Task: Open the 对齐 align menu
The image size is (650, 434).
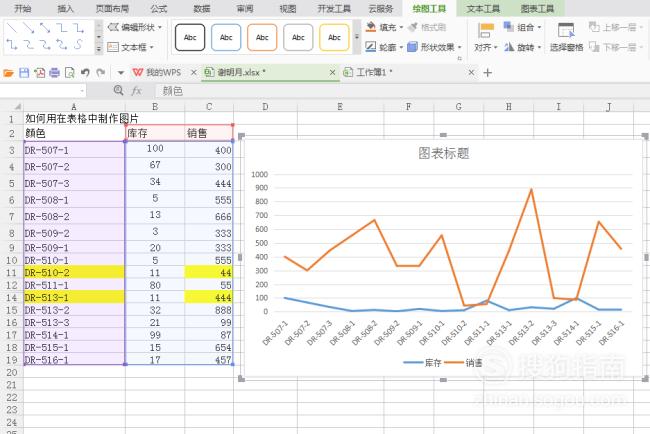Action: click(x=485, y=39)
